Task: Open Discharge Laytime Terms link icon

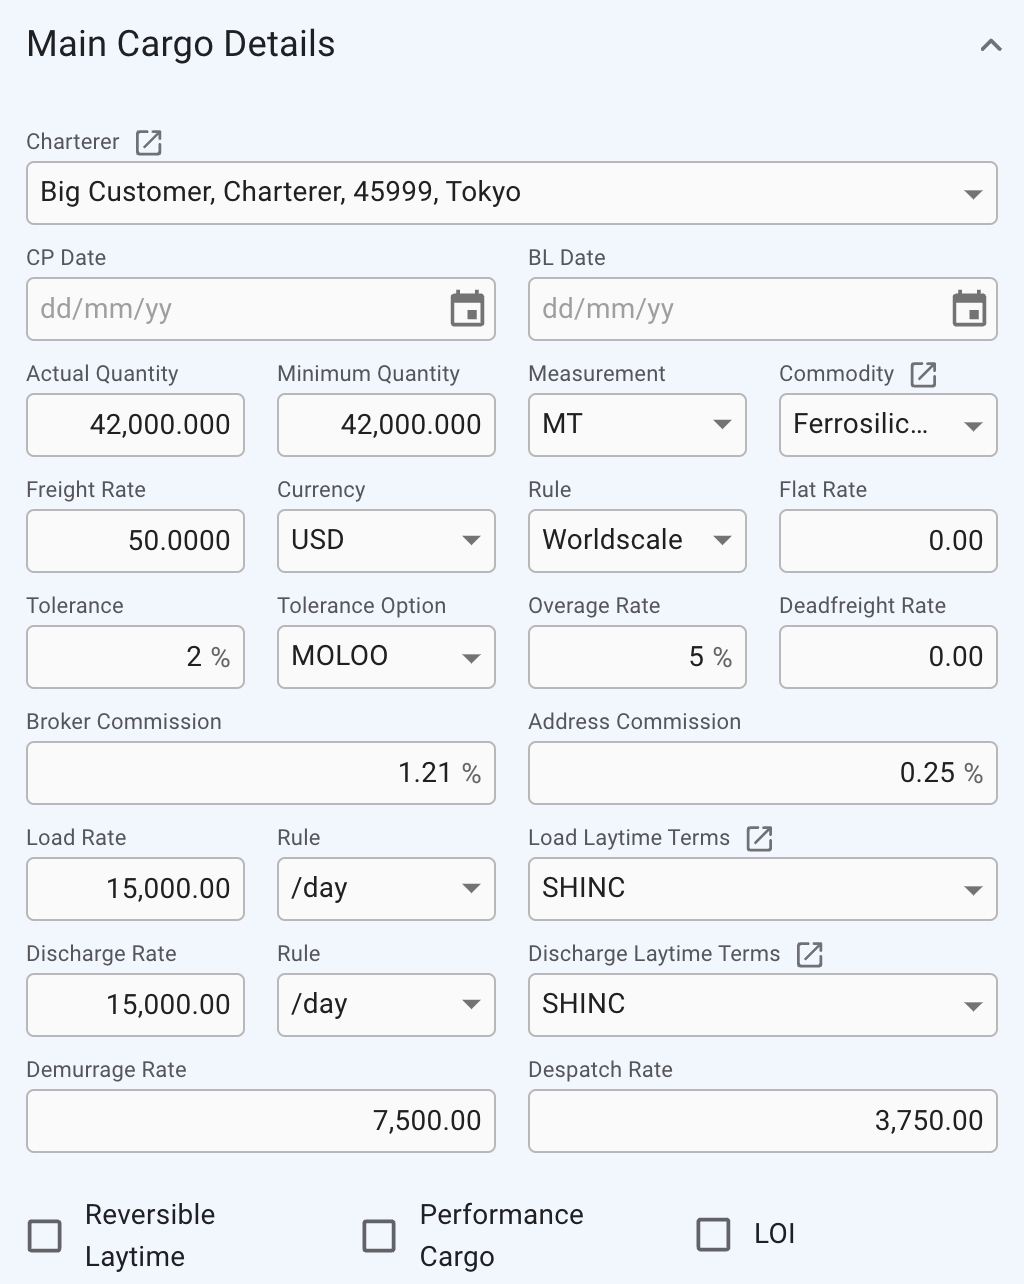Action: (809, 955)
